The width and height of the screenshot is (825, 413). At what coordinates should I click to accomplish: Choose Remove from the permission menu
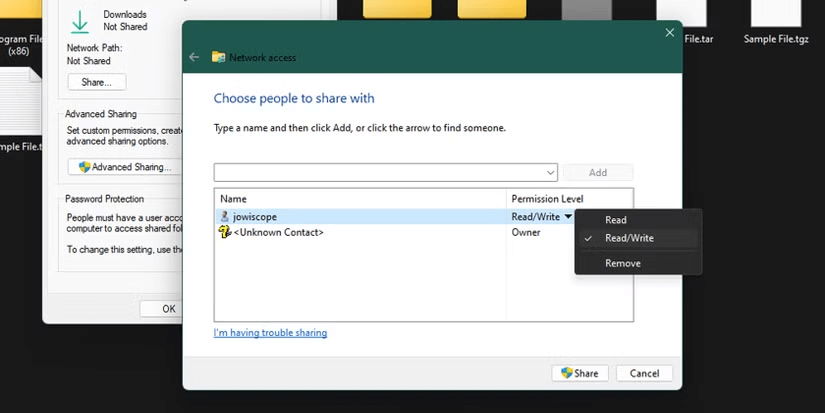[623, 264]
